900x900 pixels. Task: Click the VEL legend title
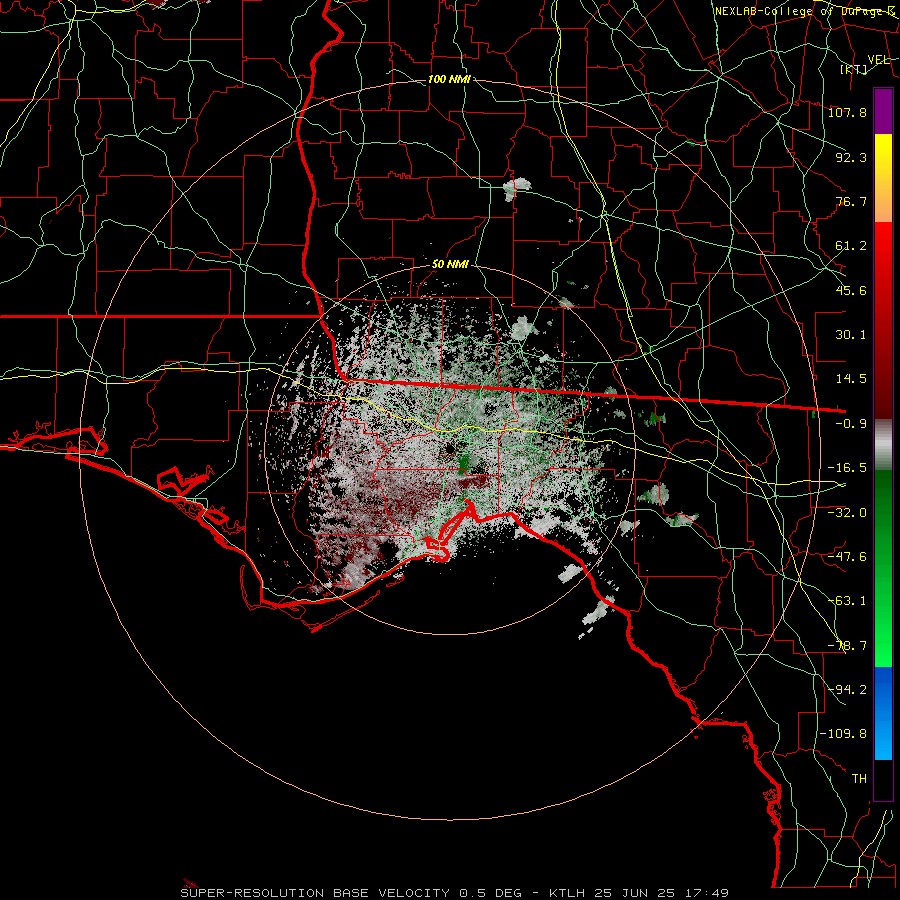[878, 60]
